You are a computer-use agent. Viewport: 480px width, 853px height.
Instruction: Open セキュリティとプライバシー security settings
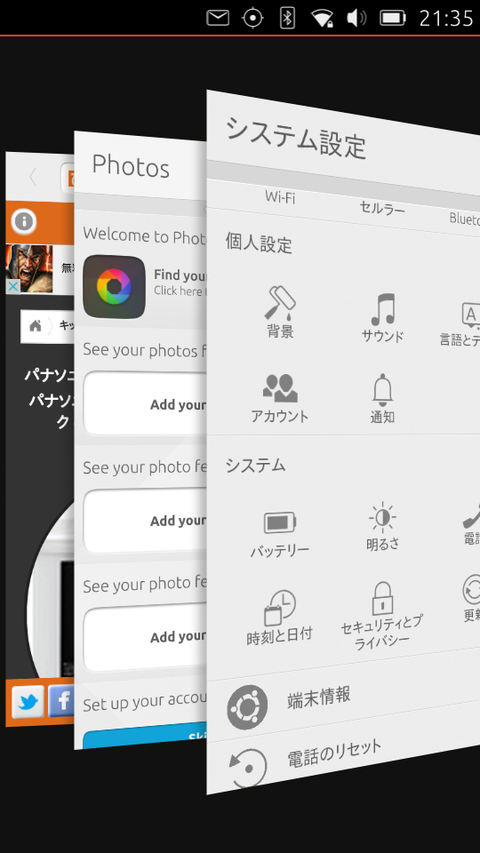(x=382, y=615)
